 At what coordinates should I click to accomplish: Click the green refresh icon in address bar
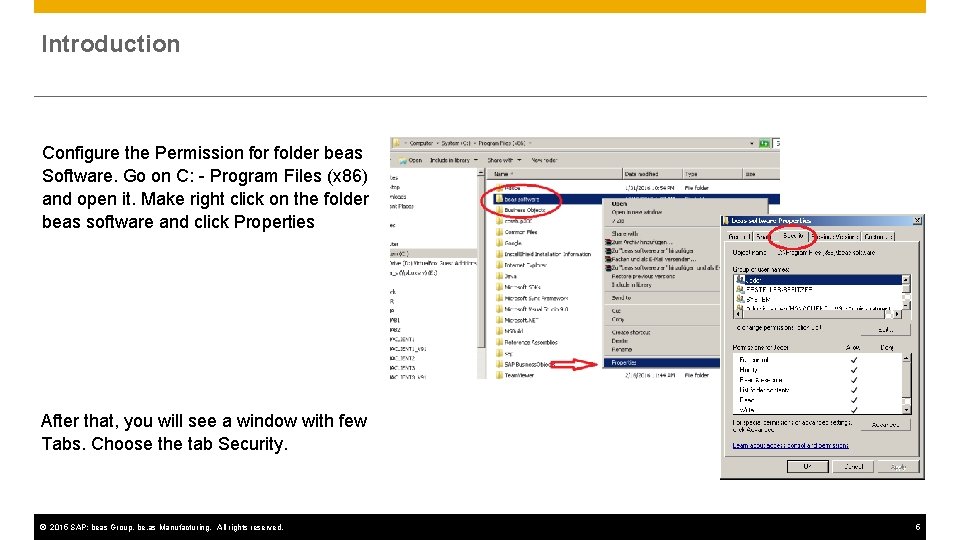pos(764,143)
